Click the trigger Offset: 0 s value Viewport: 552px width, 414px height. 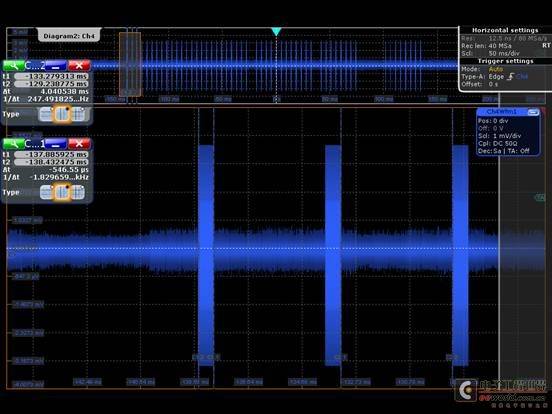493,84
